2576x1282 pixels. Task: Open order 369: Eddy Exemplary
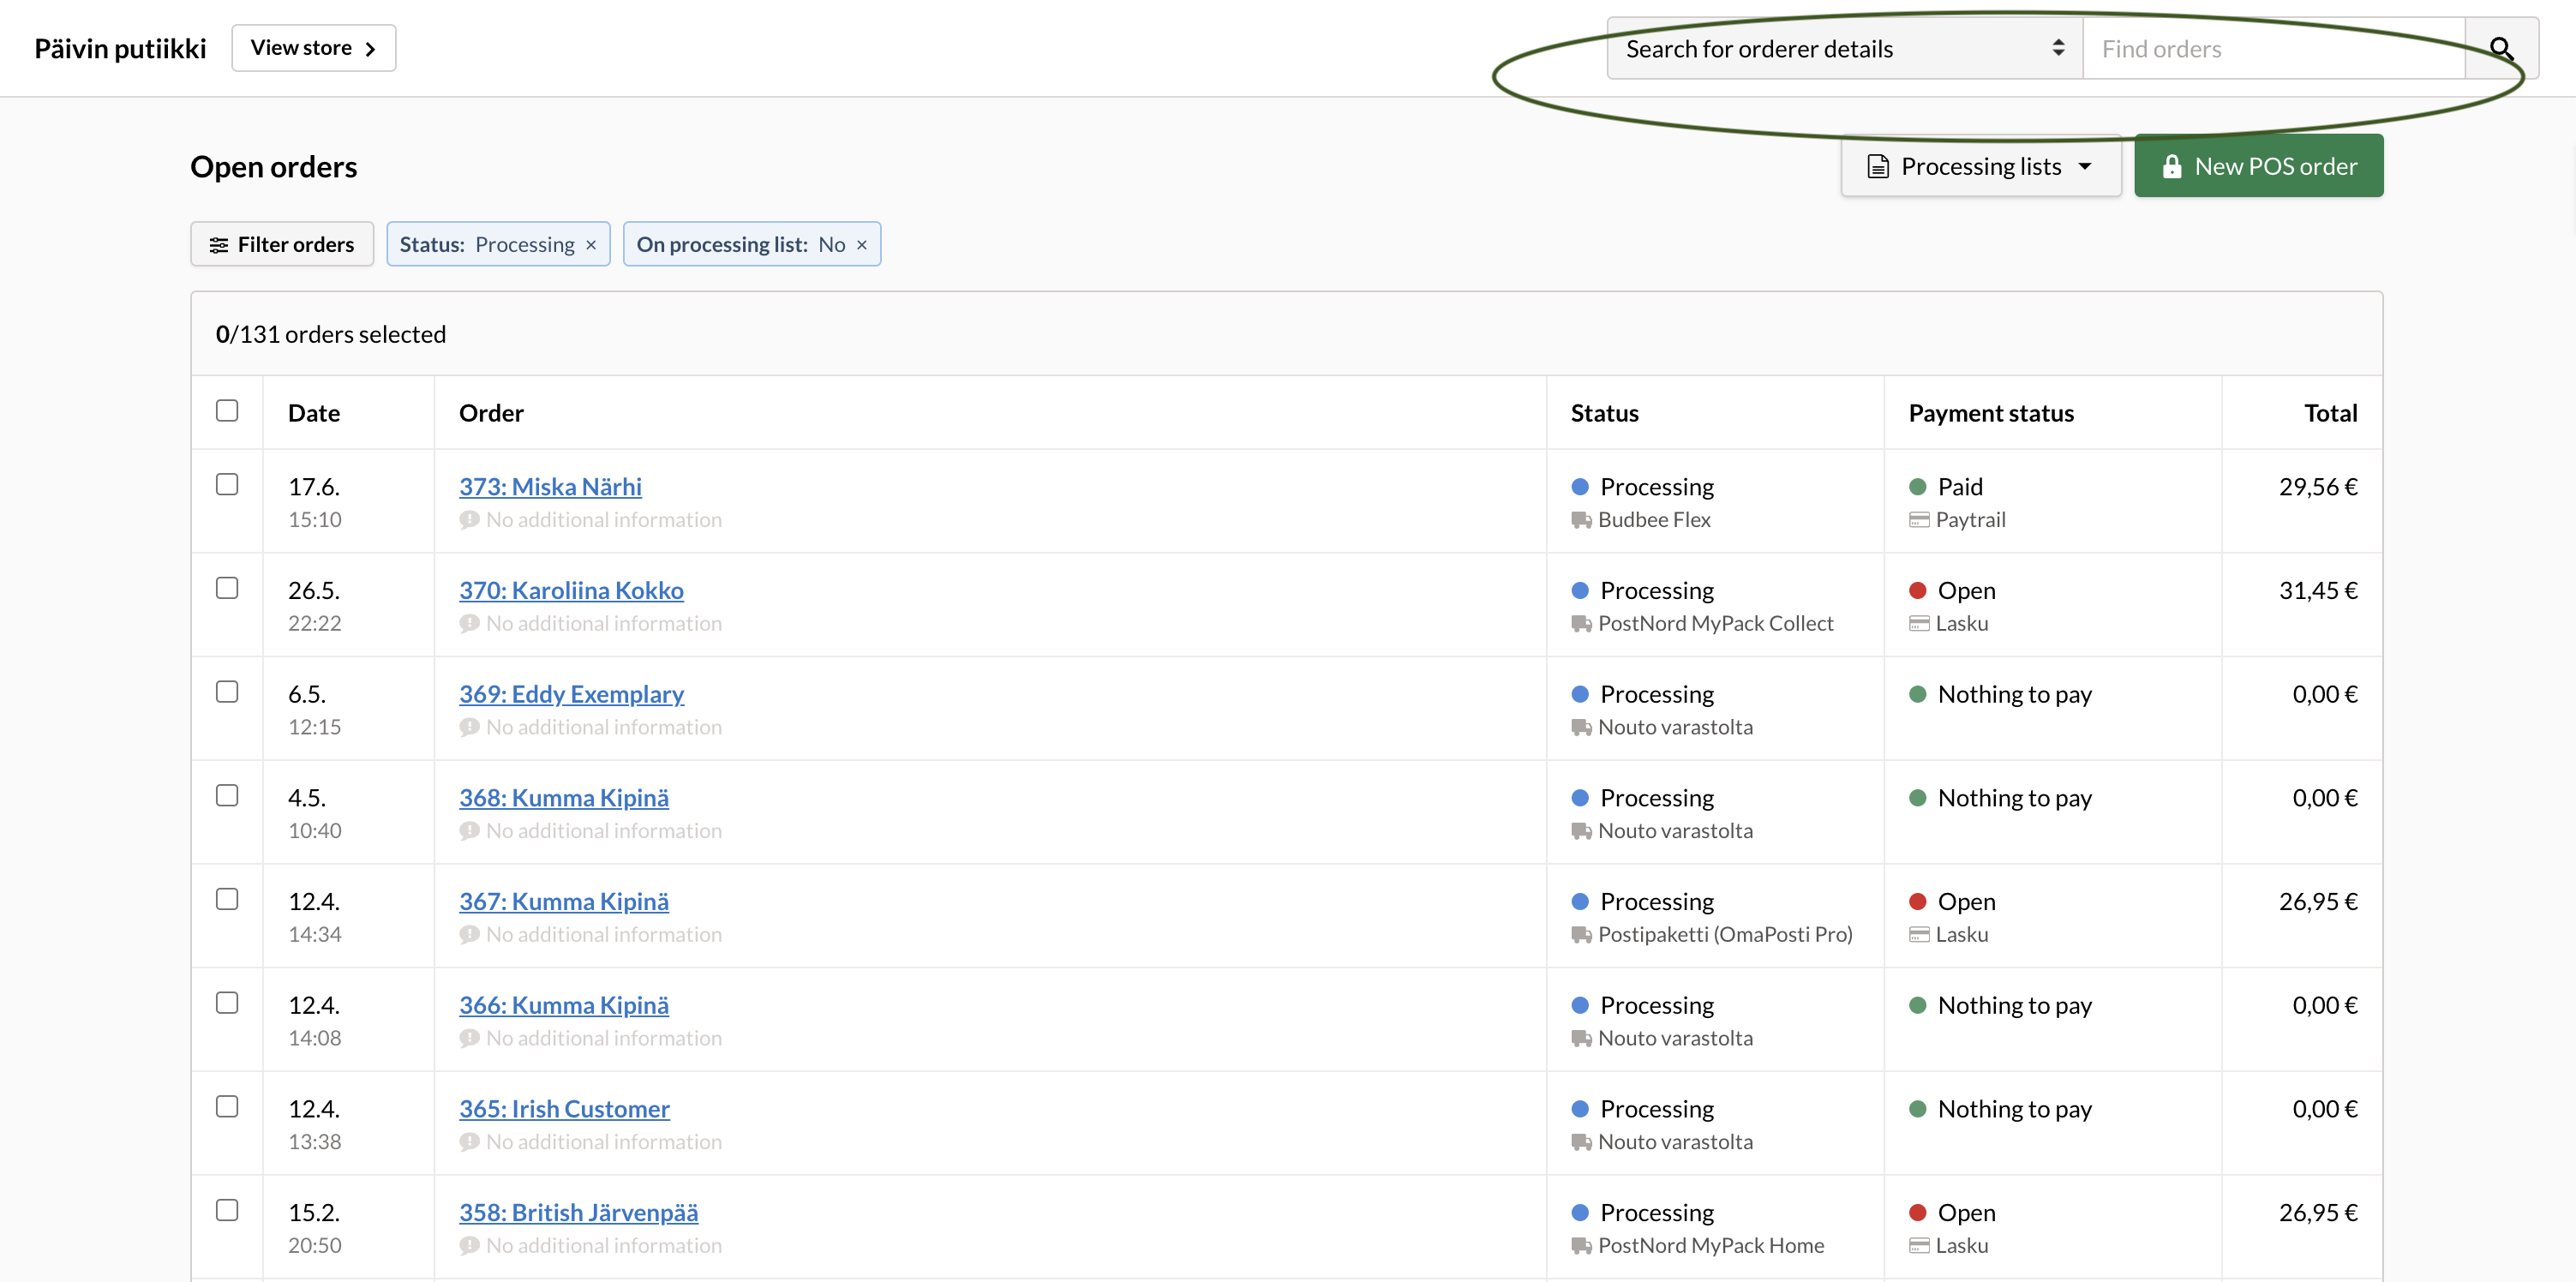pos(571,694)
